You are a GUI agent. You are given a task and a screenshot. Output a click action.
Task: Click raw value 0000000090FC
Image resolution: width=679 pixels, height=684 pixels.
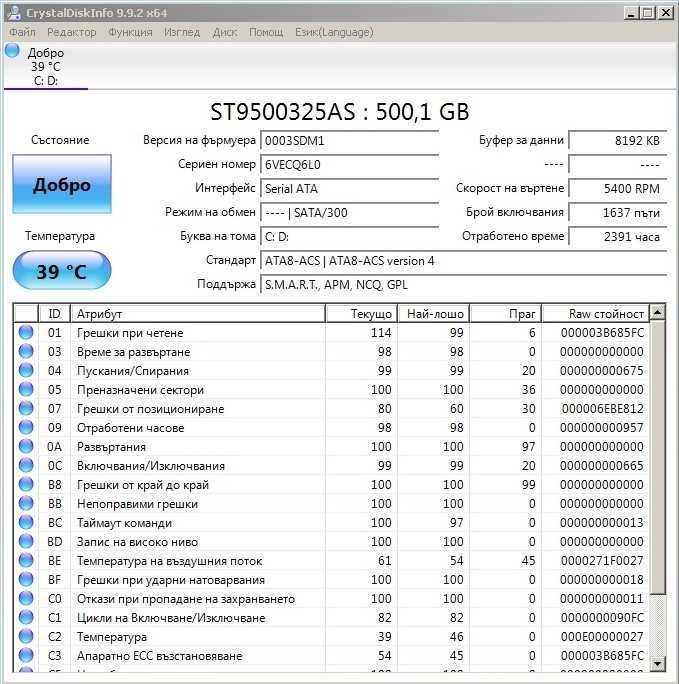tap(602, 617)
